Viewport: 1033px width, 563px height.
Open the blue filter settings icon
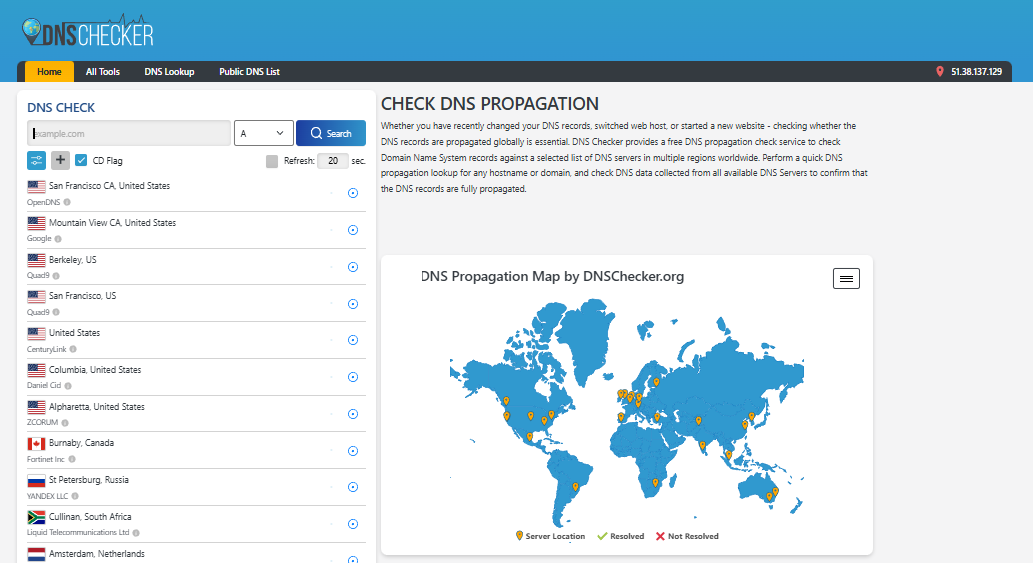pyautogui.click(x=36, y=160)
